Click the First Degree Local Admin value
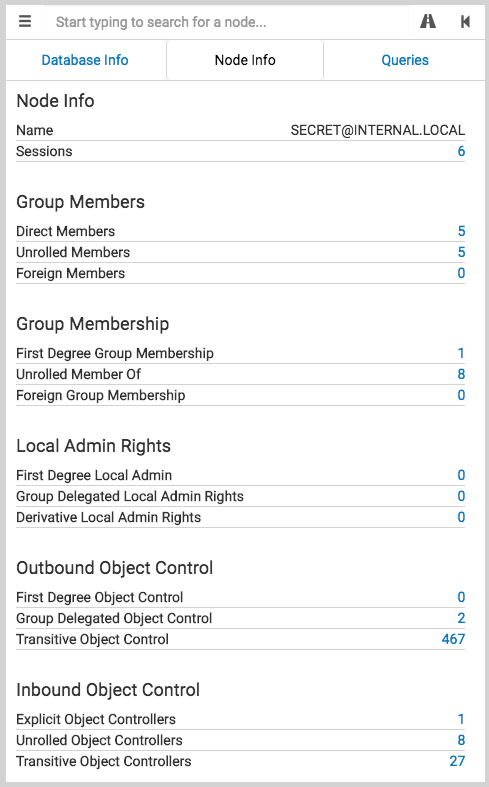The width and height of the screenshot is (489, 787). click(461, 475)
